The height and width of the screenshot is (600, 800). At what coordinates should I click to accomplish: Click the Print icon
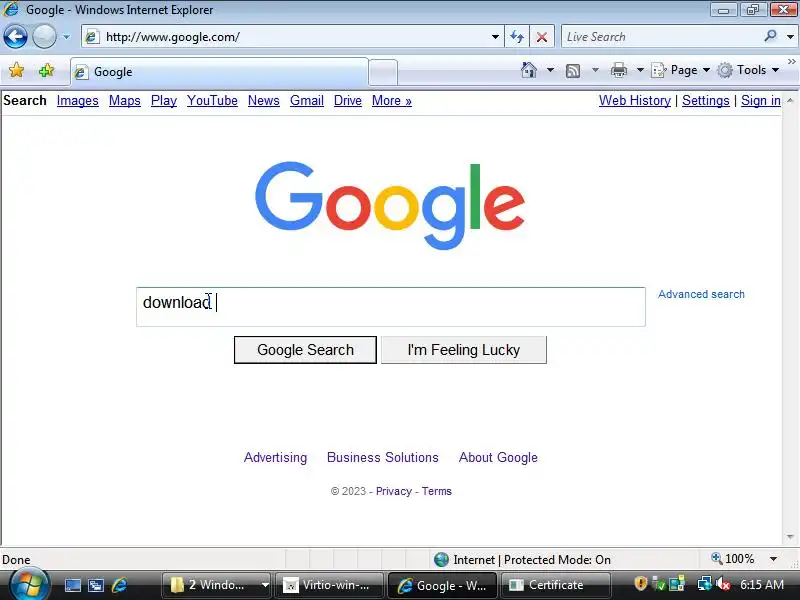[619, 70]
